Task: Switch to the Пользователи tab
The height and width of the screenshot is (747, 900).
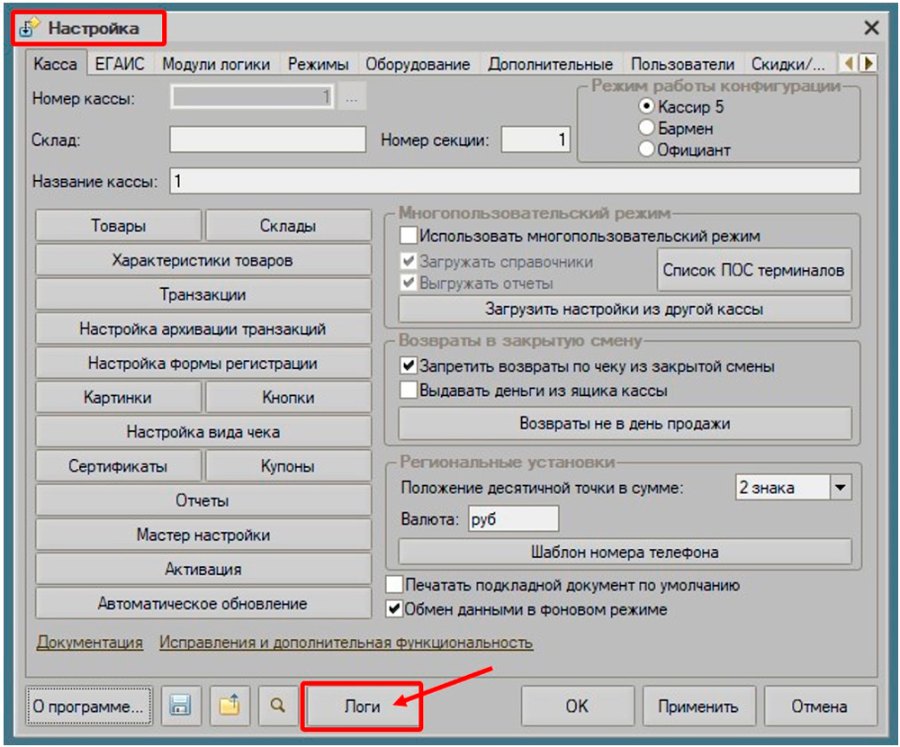Action: (x=682, y=64)
